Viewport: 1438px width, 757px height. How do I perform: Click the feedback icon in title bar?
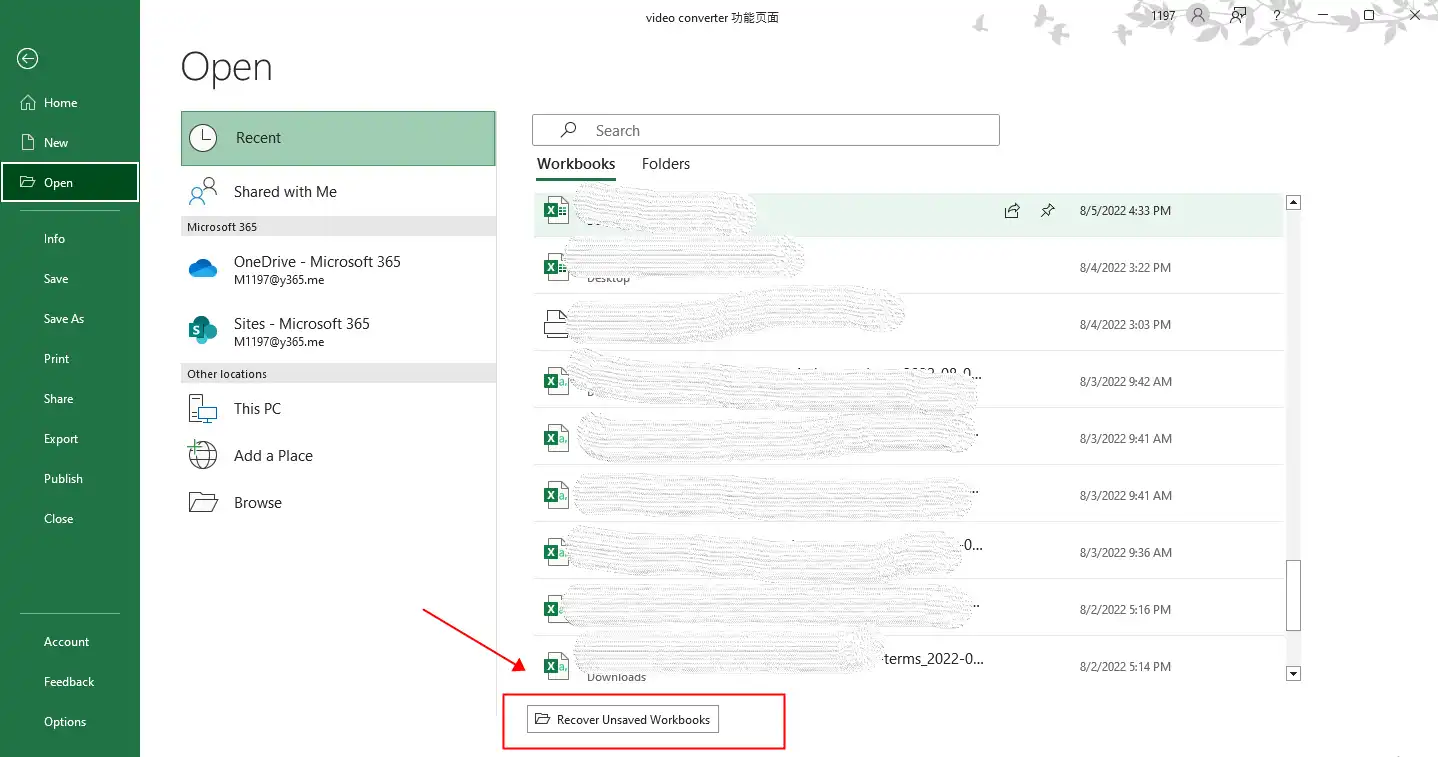[1239, 15]
